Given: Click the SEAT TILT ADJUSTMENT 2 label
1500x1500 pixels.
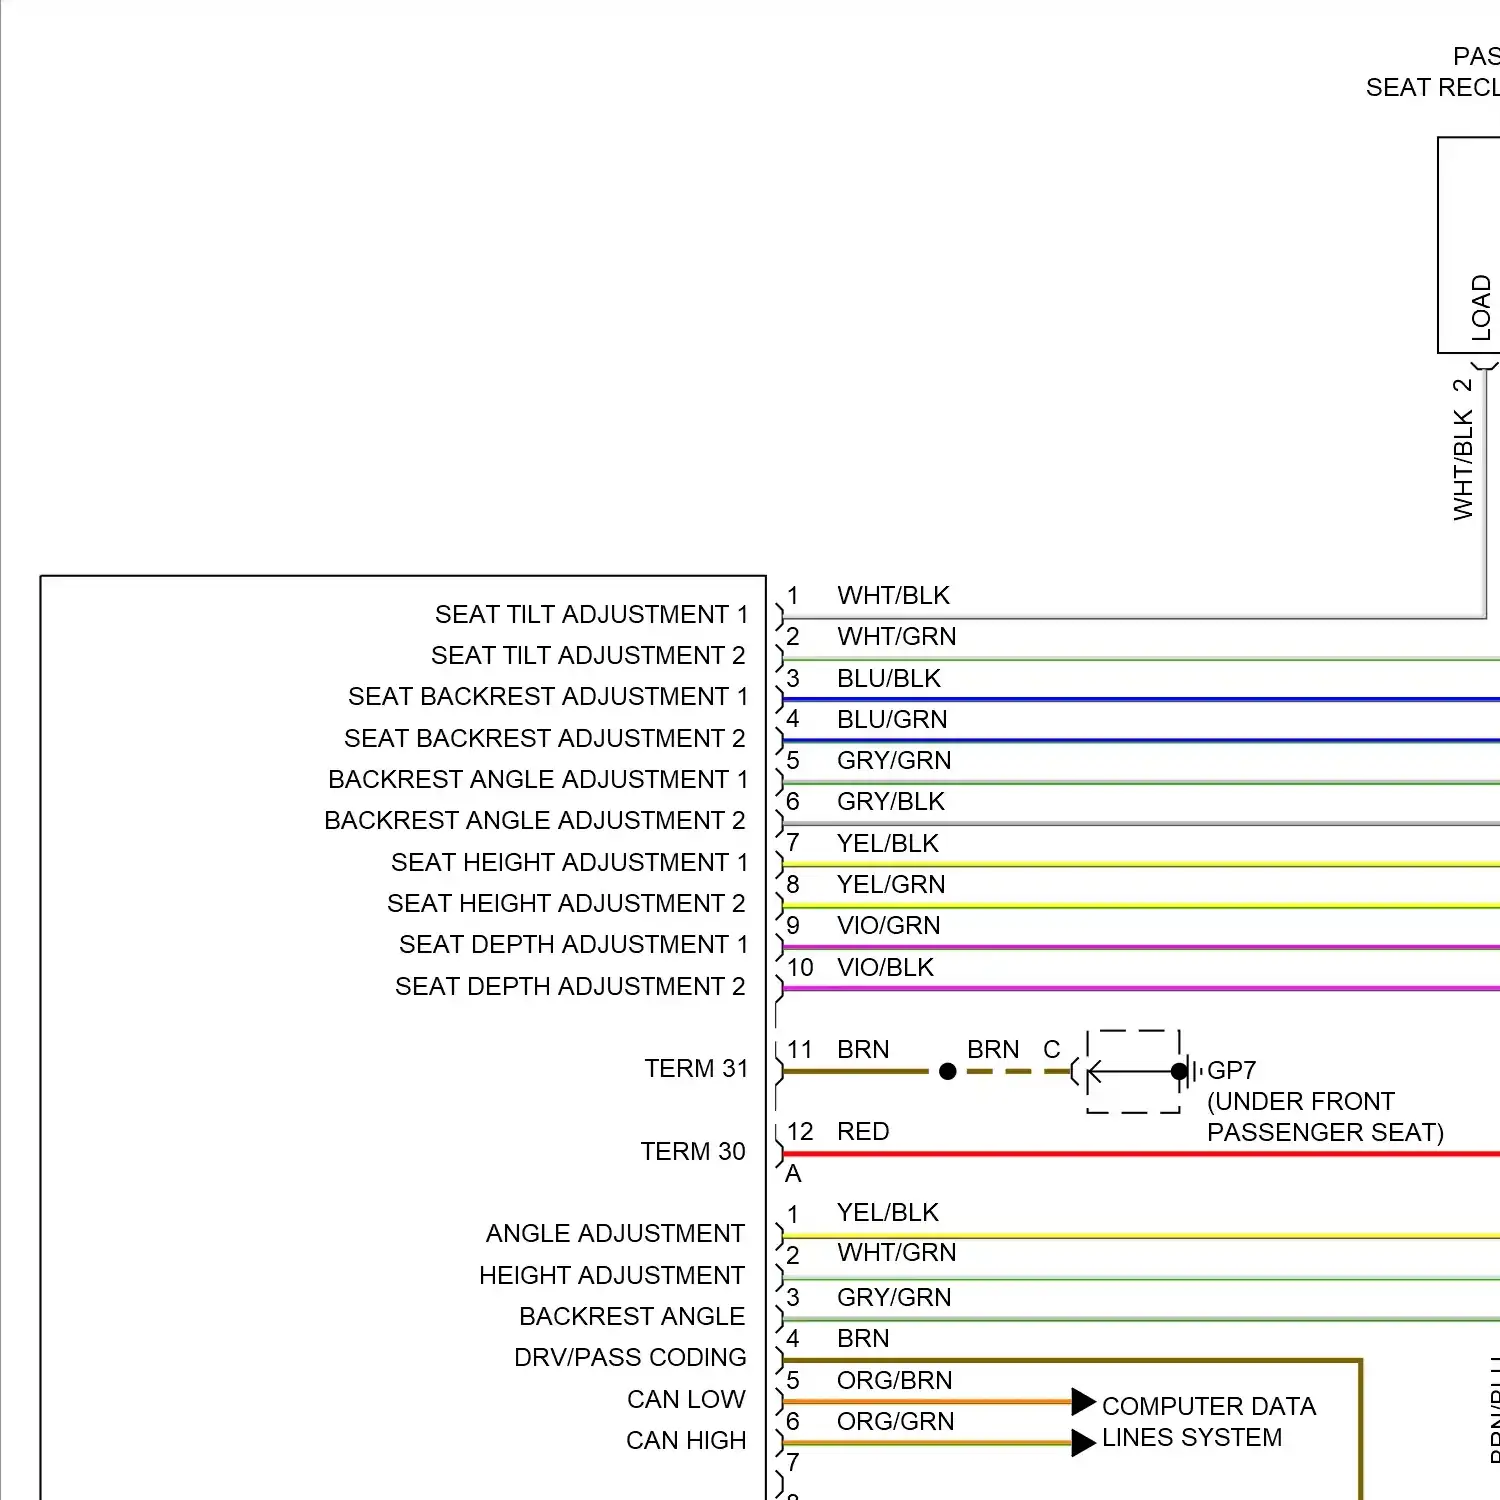Looking at the screenshot, I should (588, 655).
